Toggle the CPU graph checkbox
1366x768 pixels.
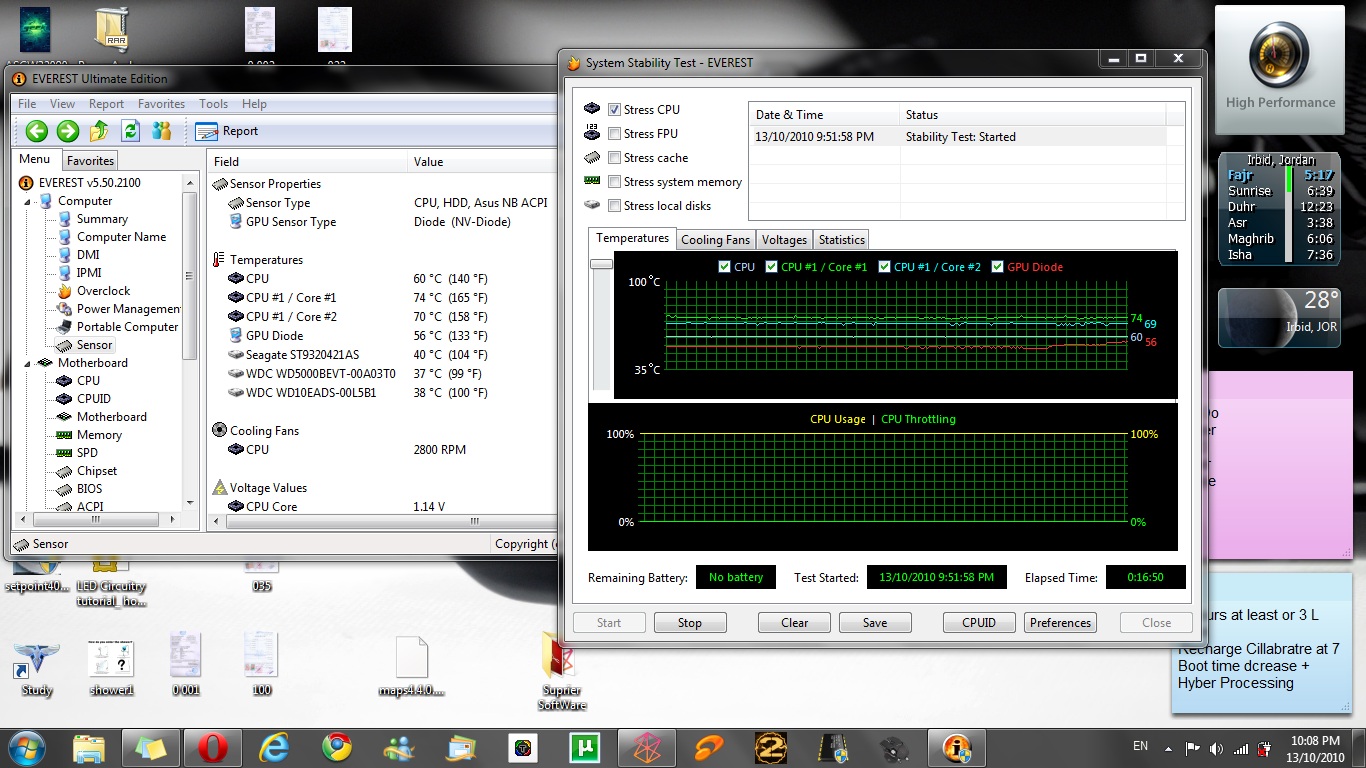(x=724, y=267)
